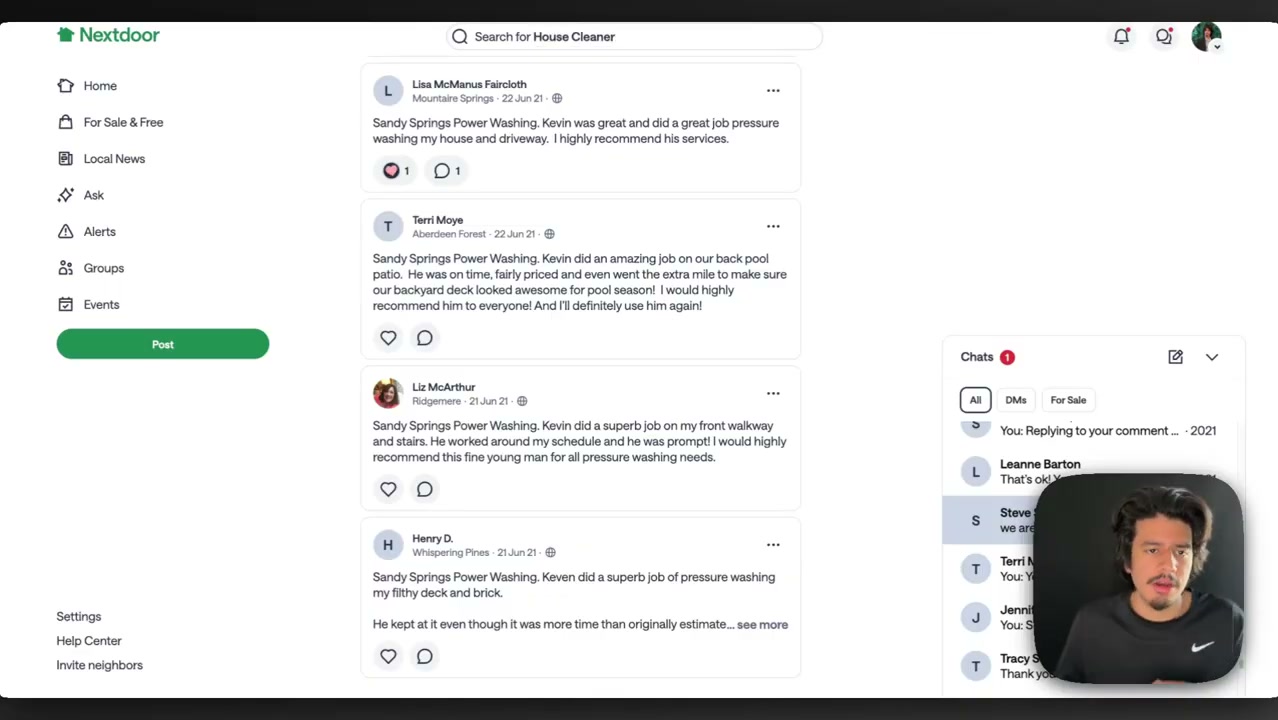Open options menu on Lisa McManus Faircloth post
The width and height of the screenshot is (1278, 720).
pyautogui.click(x=773, y=91)
